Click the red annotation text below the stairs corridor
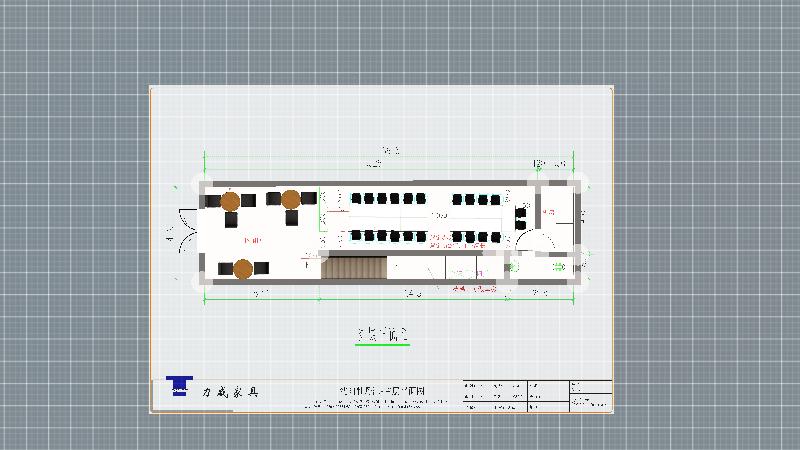Image resolution: width=800 pixels, height=450 pixels. click(473, 289)
